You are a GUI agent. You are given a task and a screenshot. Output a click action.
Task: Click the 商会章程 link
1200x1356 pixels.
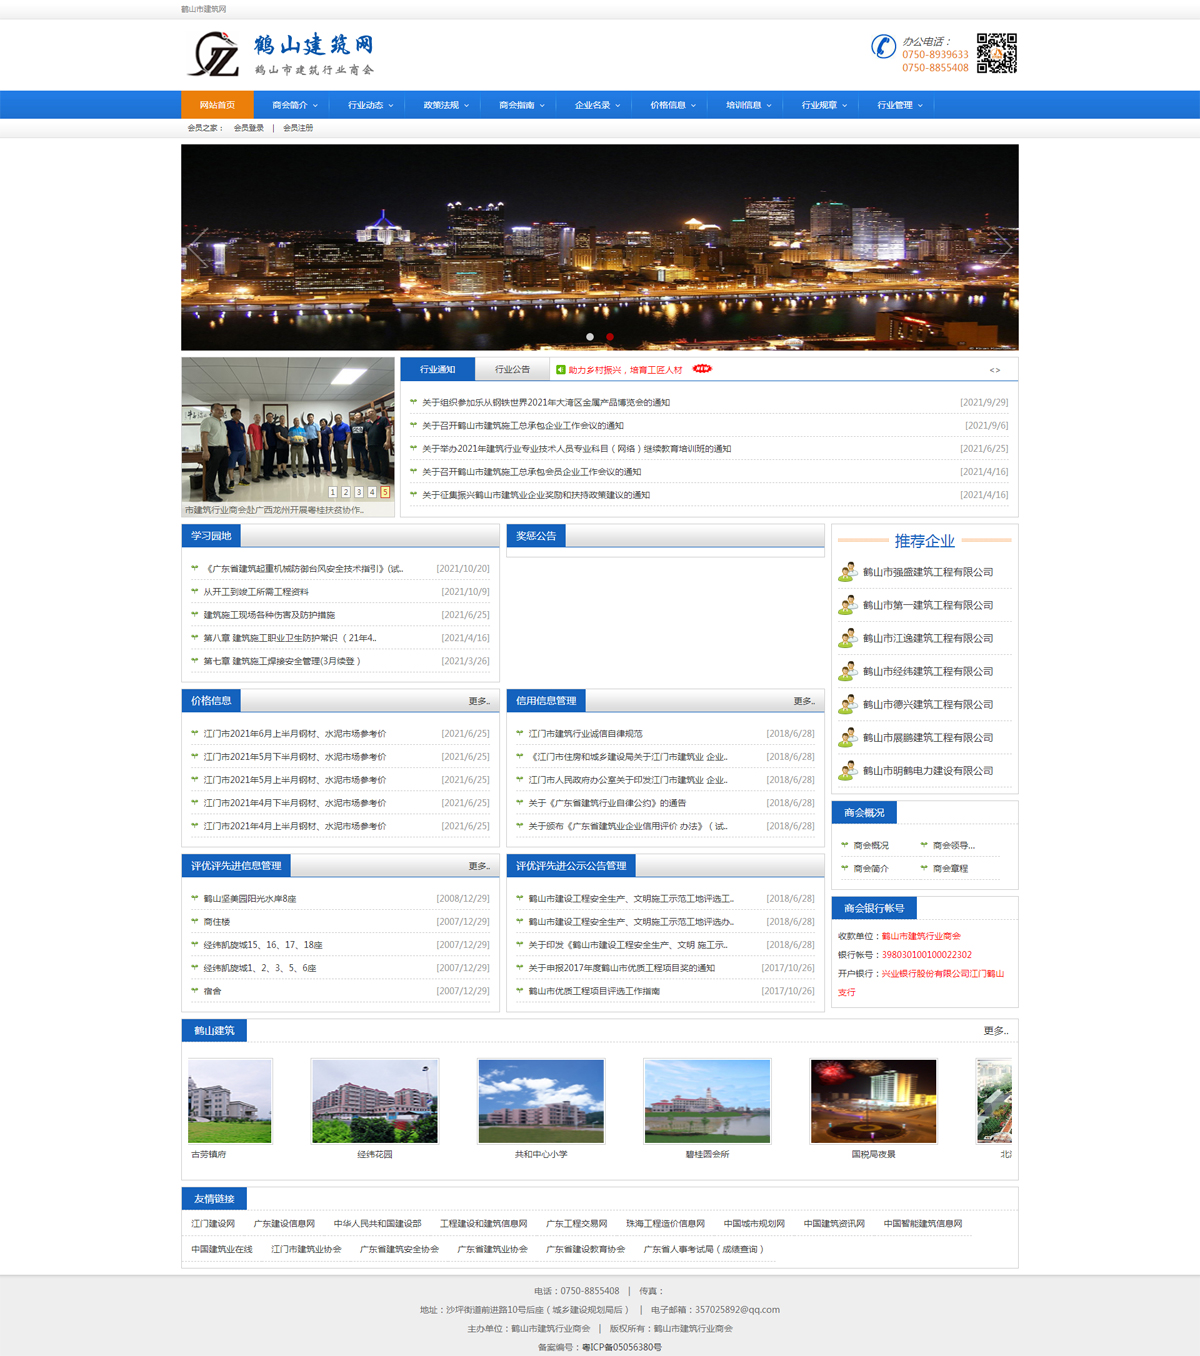point(950,869)
